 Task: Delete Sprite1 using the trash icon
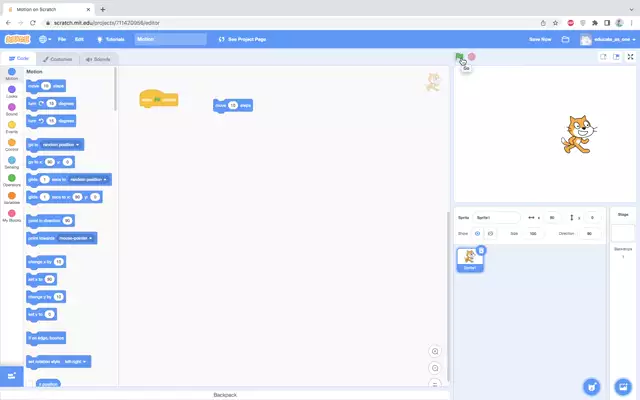(x=481, y=250)
